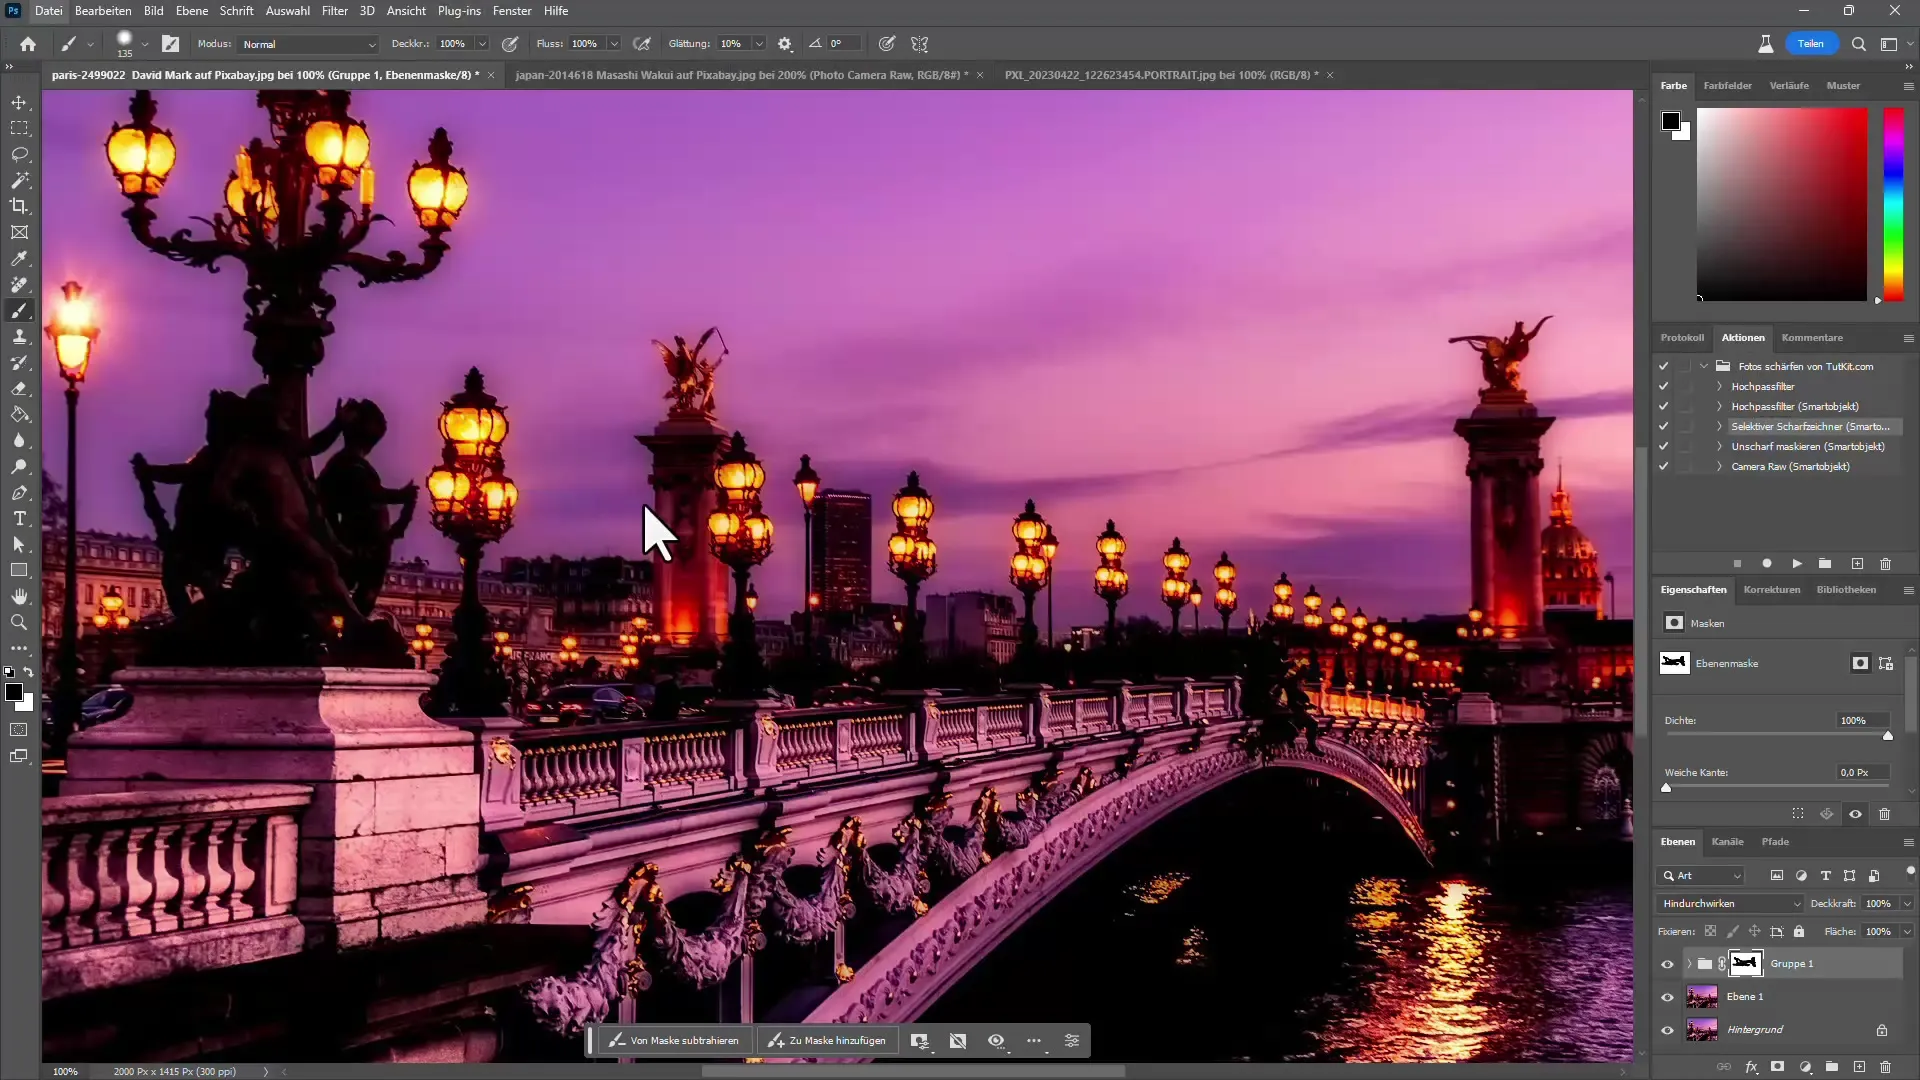
Task: Select the Path Selection tool
Action: pyautogui.click(x=19, y=545)
